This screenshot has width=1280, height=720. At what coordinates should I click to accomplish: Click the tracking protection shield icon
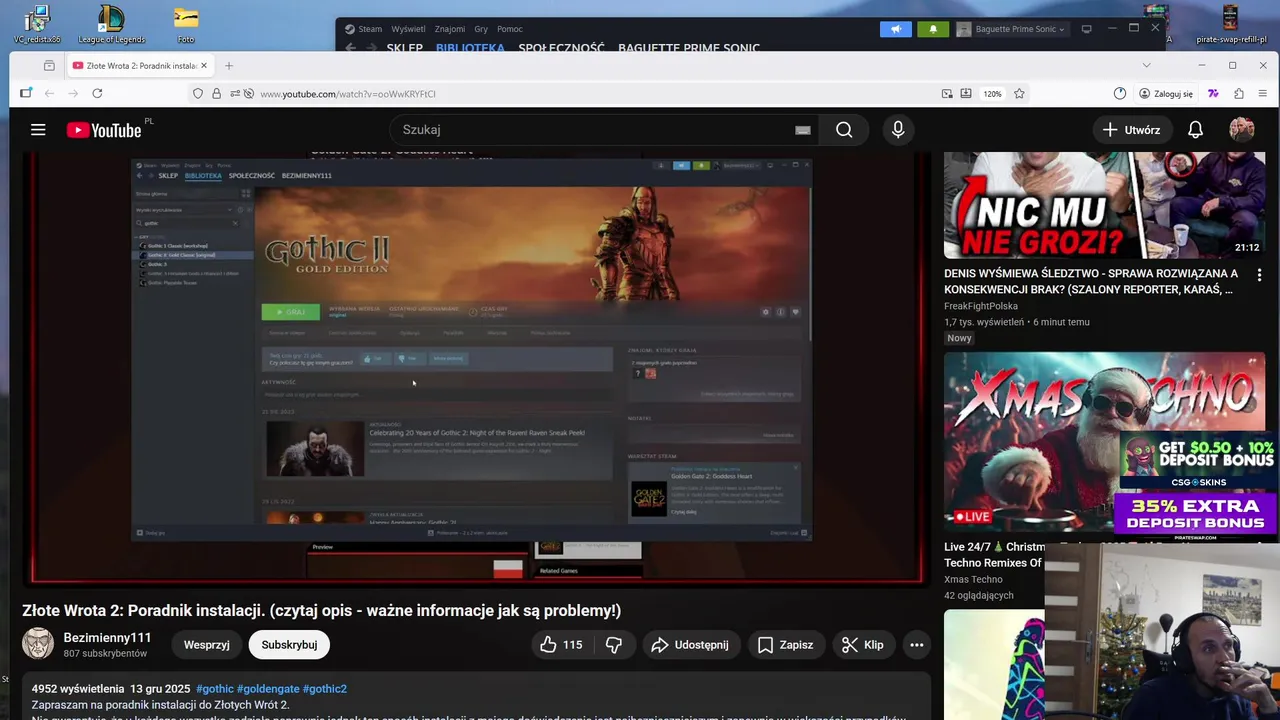(198, 94)
